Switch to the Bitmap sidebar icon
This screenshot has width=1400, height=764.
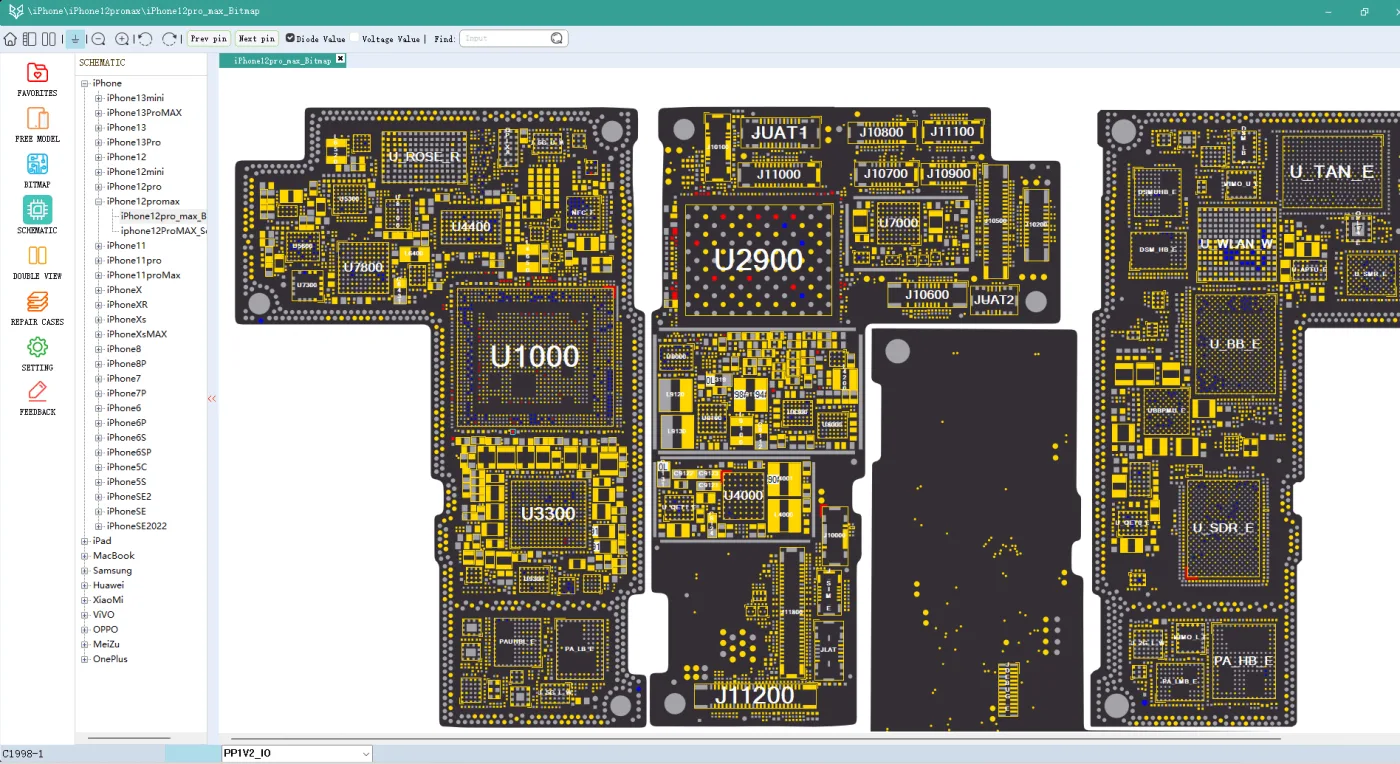click(x=37, y=164)
